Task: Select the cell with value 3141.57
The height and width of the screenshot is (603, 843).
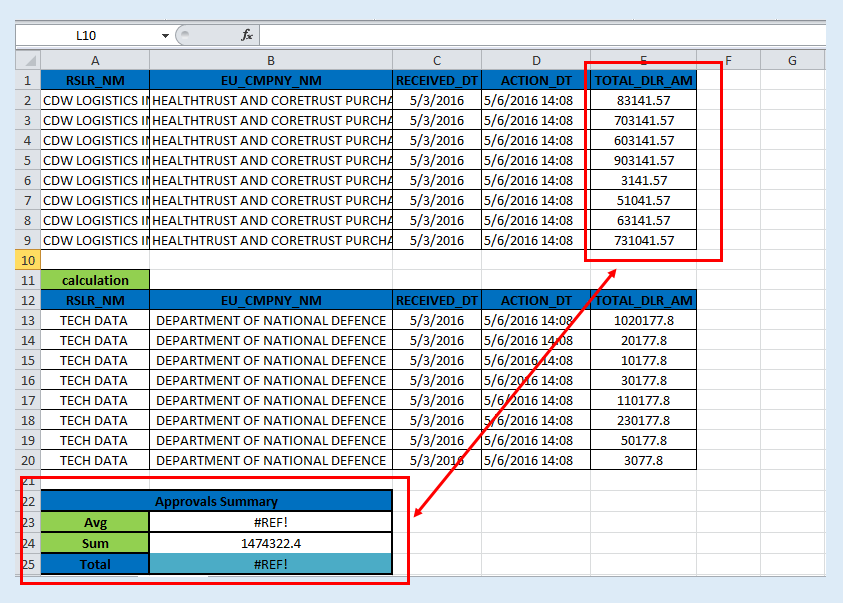Action: tap(644, 181)
